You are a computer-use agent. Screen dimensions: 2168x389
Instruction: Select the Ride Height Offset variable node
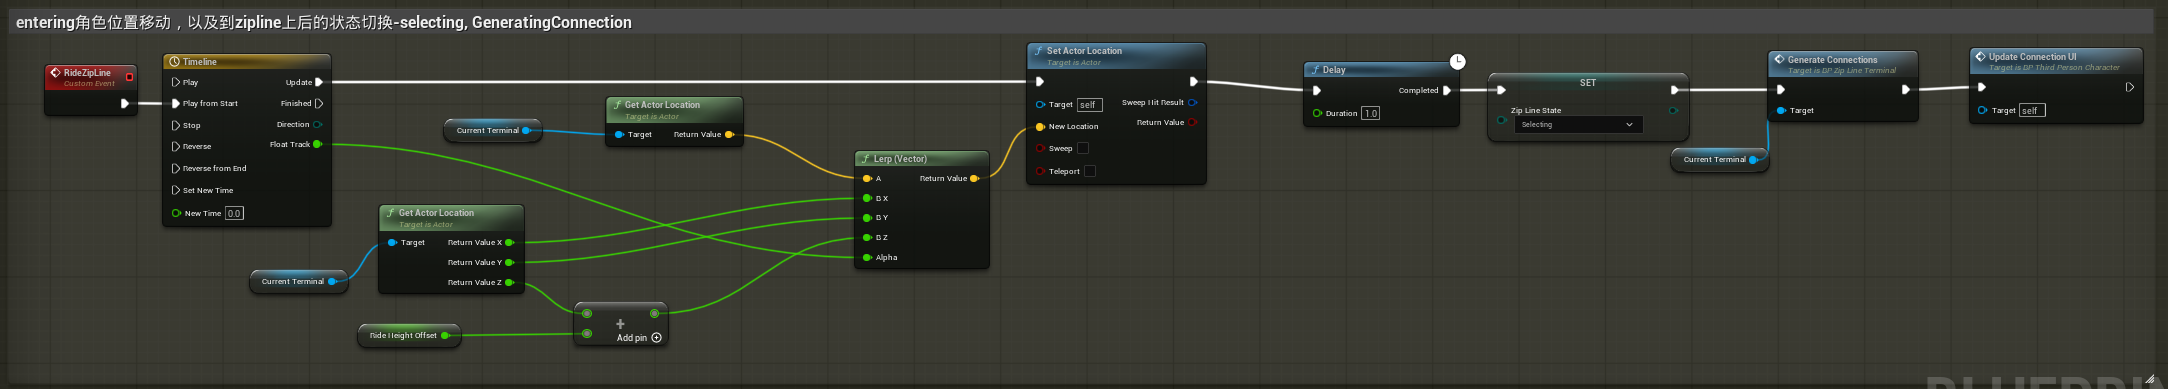click(409, 336)
